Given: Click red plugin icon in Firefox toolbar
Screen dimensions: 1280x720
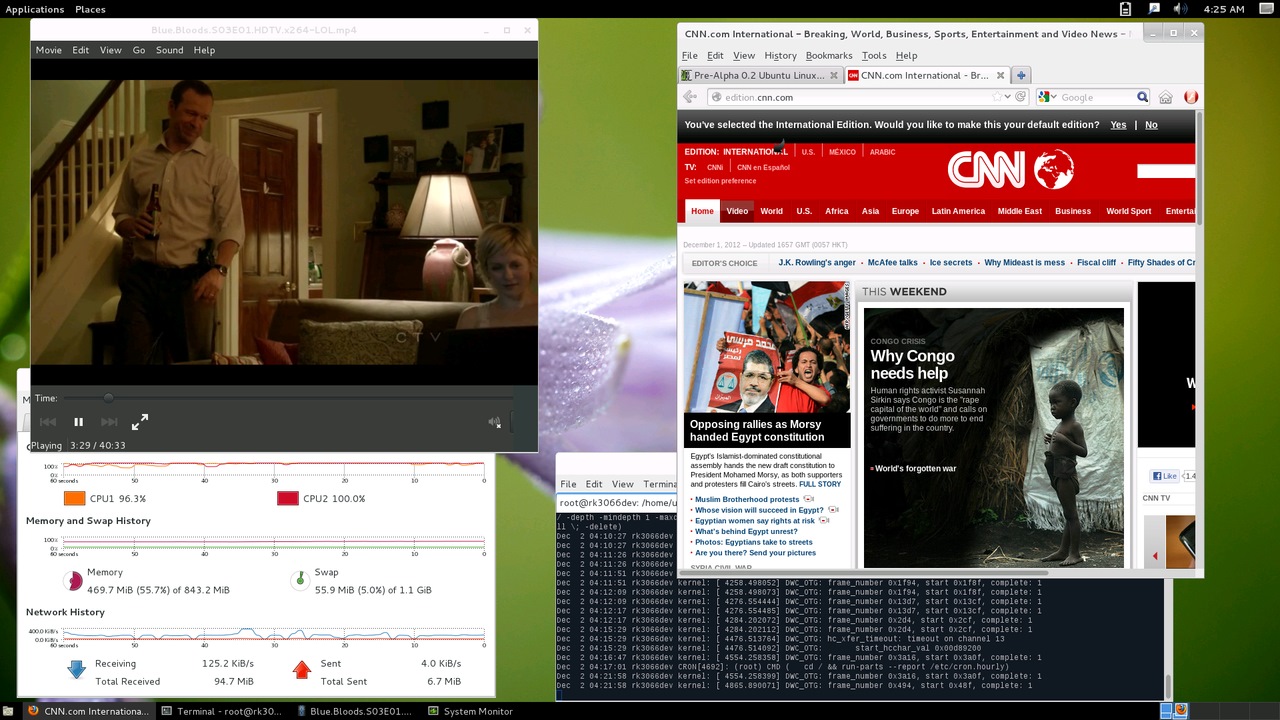Looking at the screenshot, I should [1190, 97].
